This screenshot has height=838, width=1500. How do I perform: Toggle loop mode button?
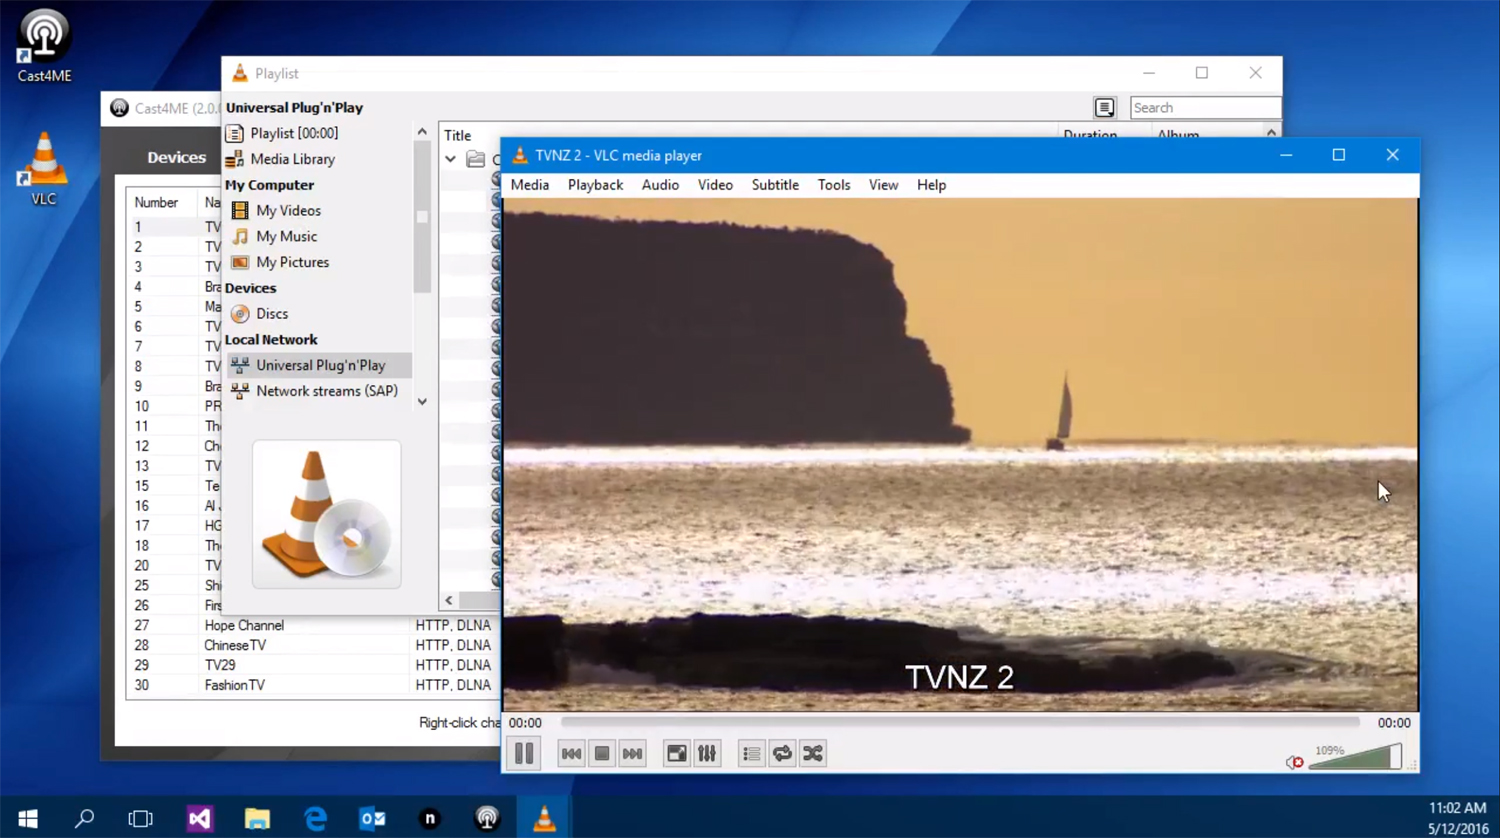pos(782,753)
